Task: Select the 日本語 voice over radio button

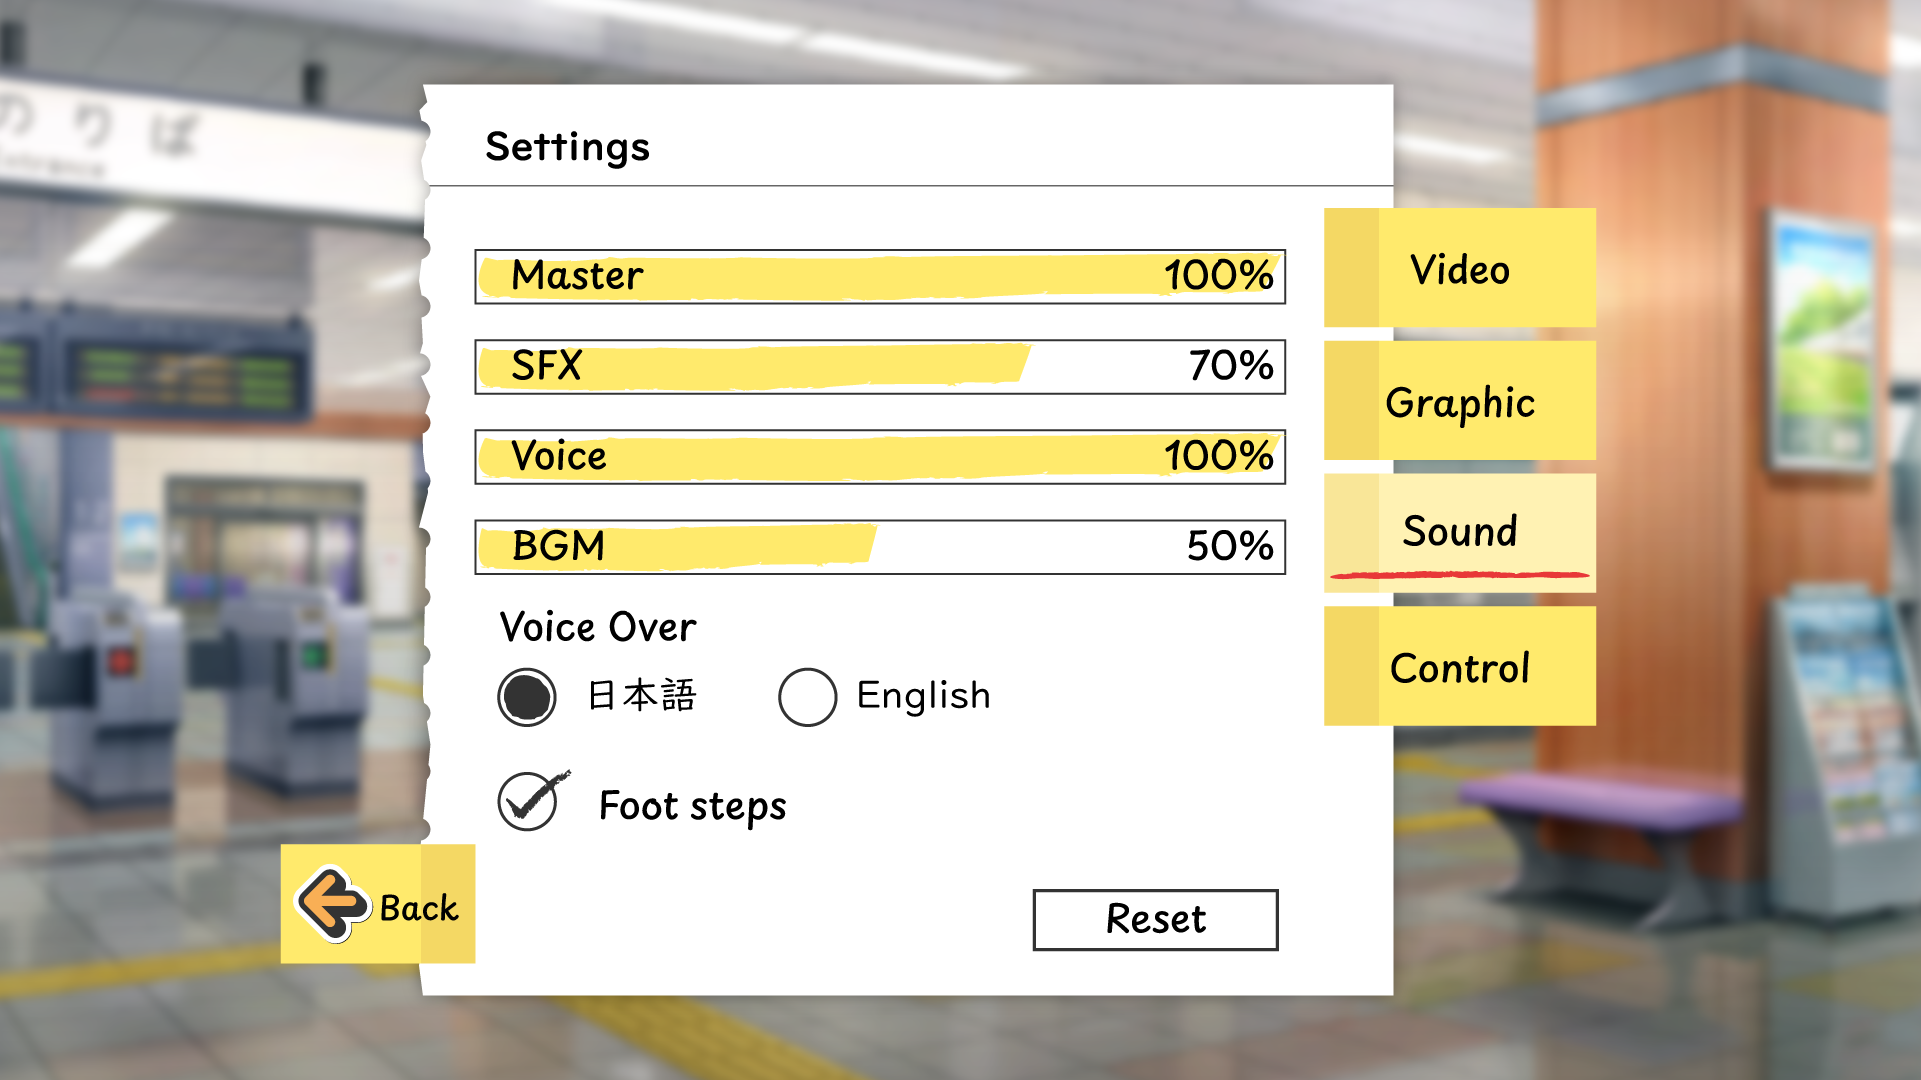Action: [527, 697]
